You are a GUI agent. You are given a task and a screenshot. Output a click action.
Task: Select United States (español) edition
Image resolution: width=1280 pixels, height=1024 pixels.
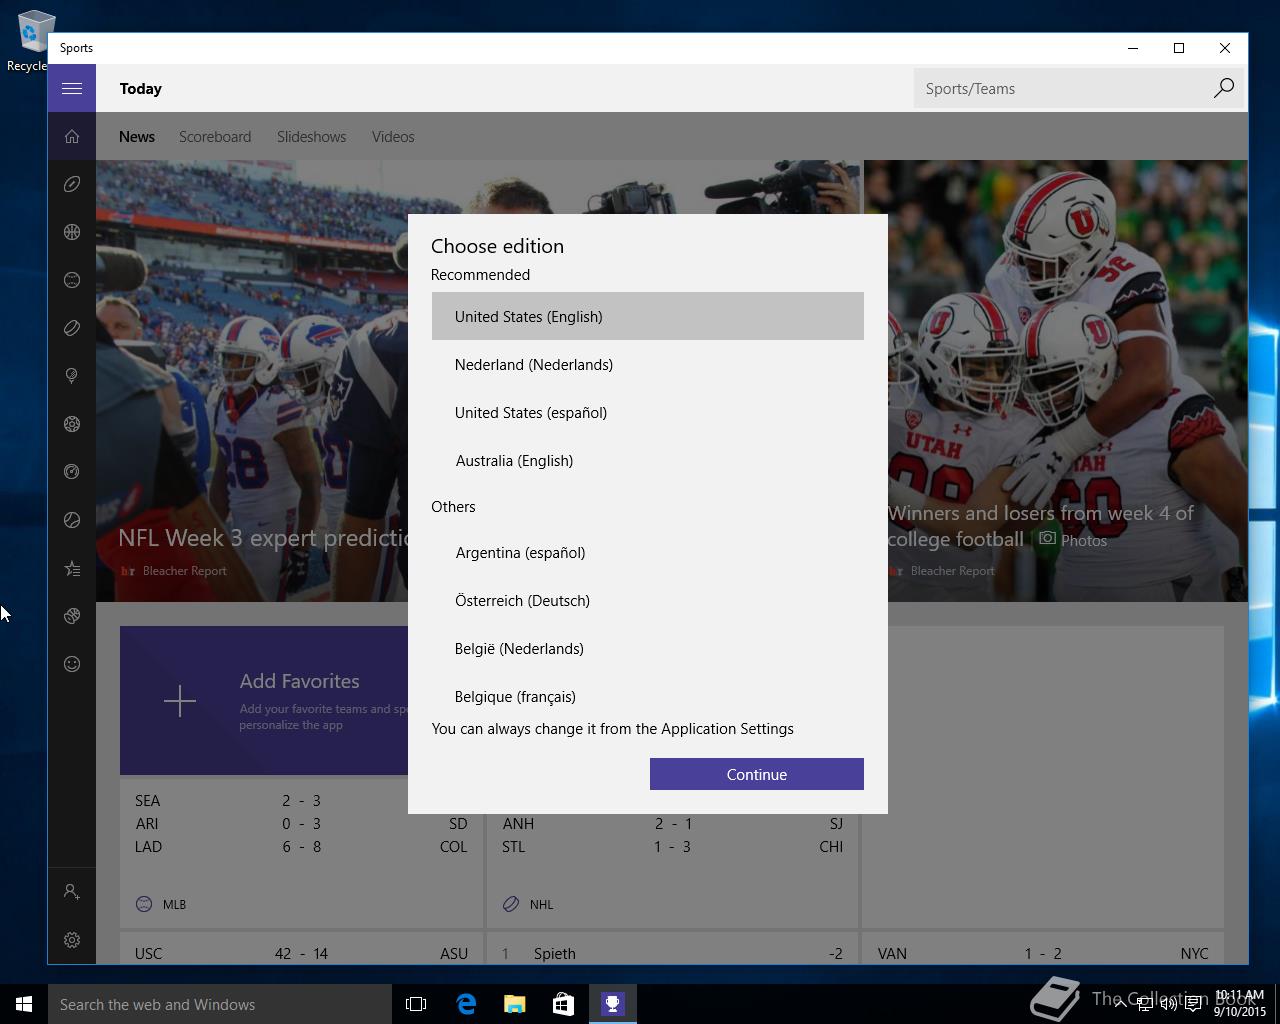click(x=648, y=412)
